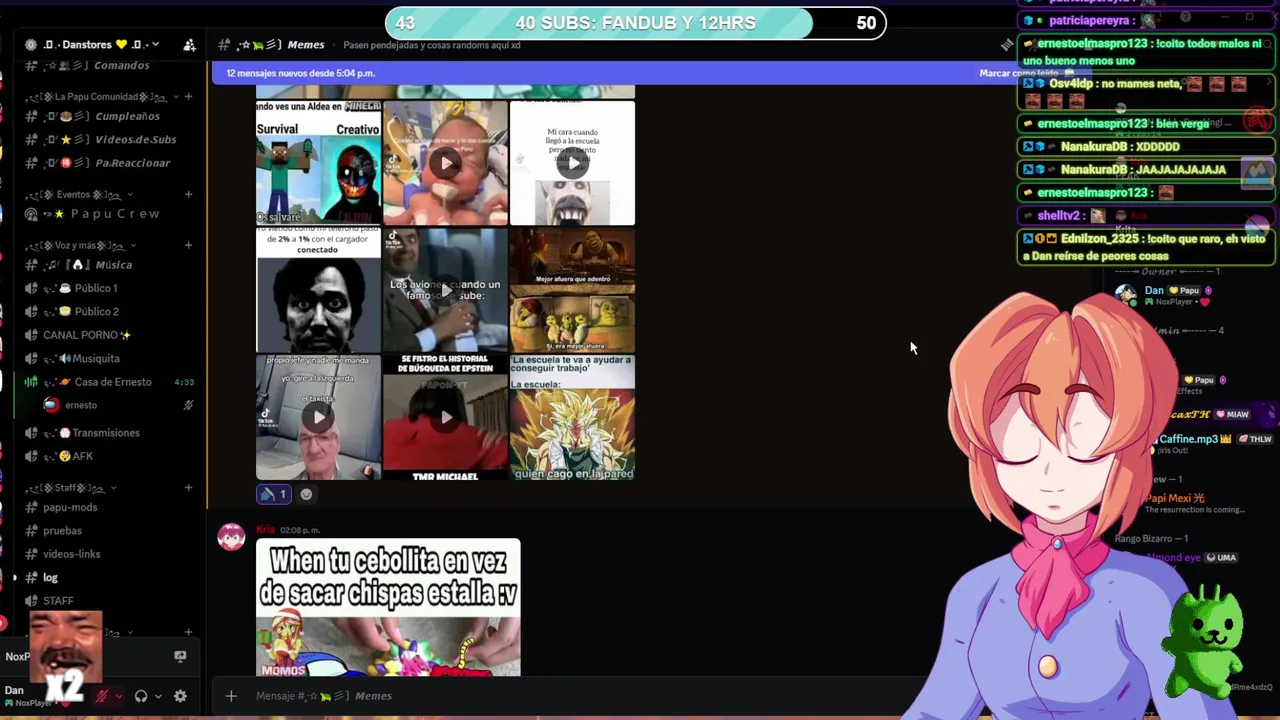The image size is (1280, 720).
Task: Open the videos-links channel
Action: click(110, 554)
